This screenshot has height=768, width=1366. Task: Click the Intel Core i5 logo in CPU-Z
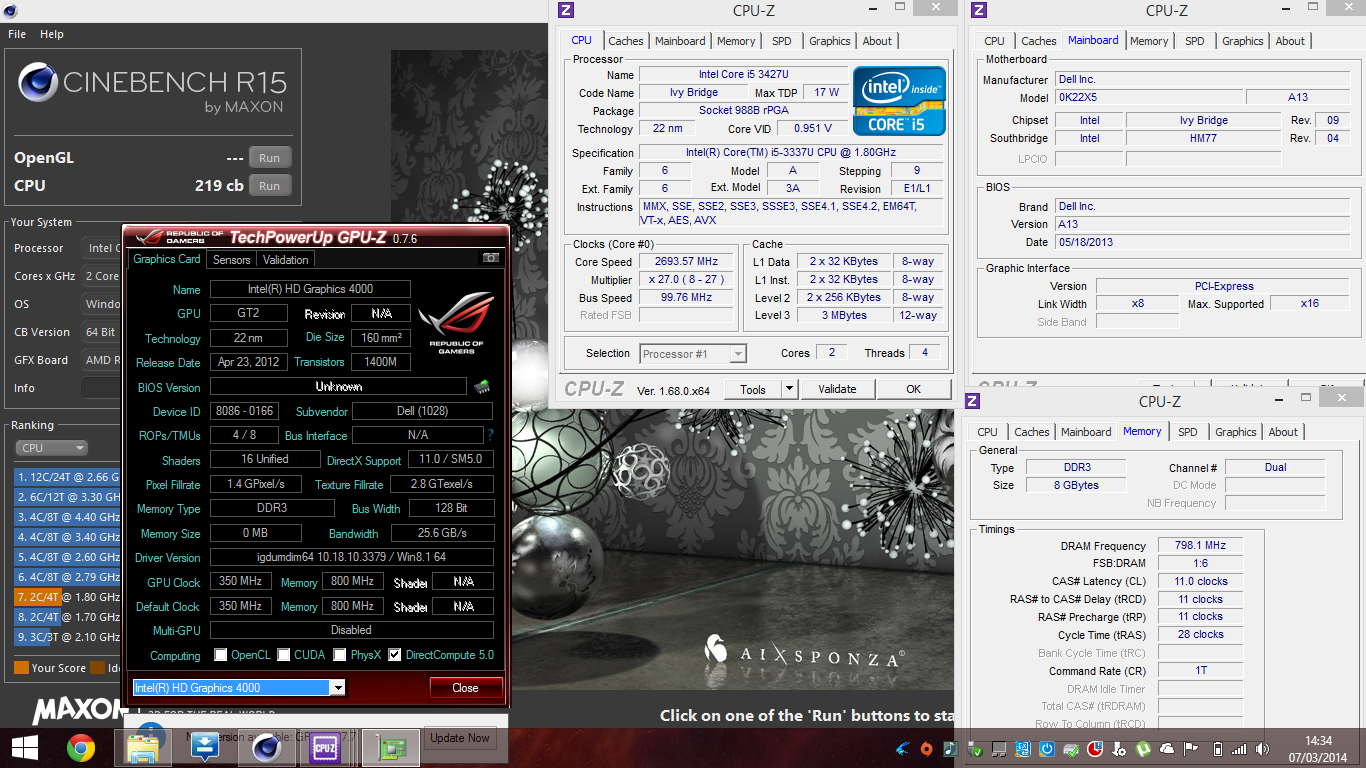pyautogui.click(x=899, y=101)
